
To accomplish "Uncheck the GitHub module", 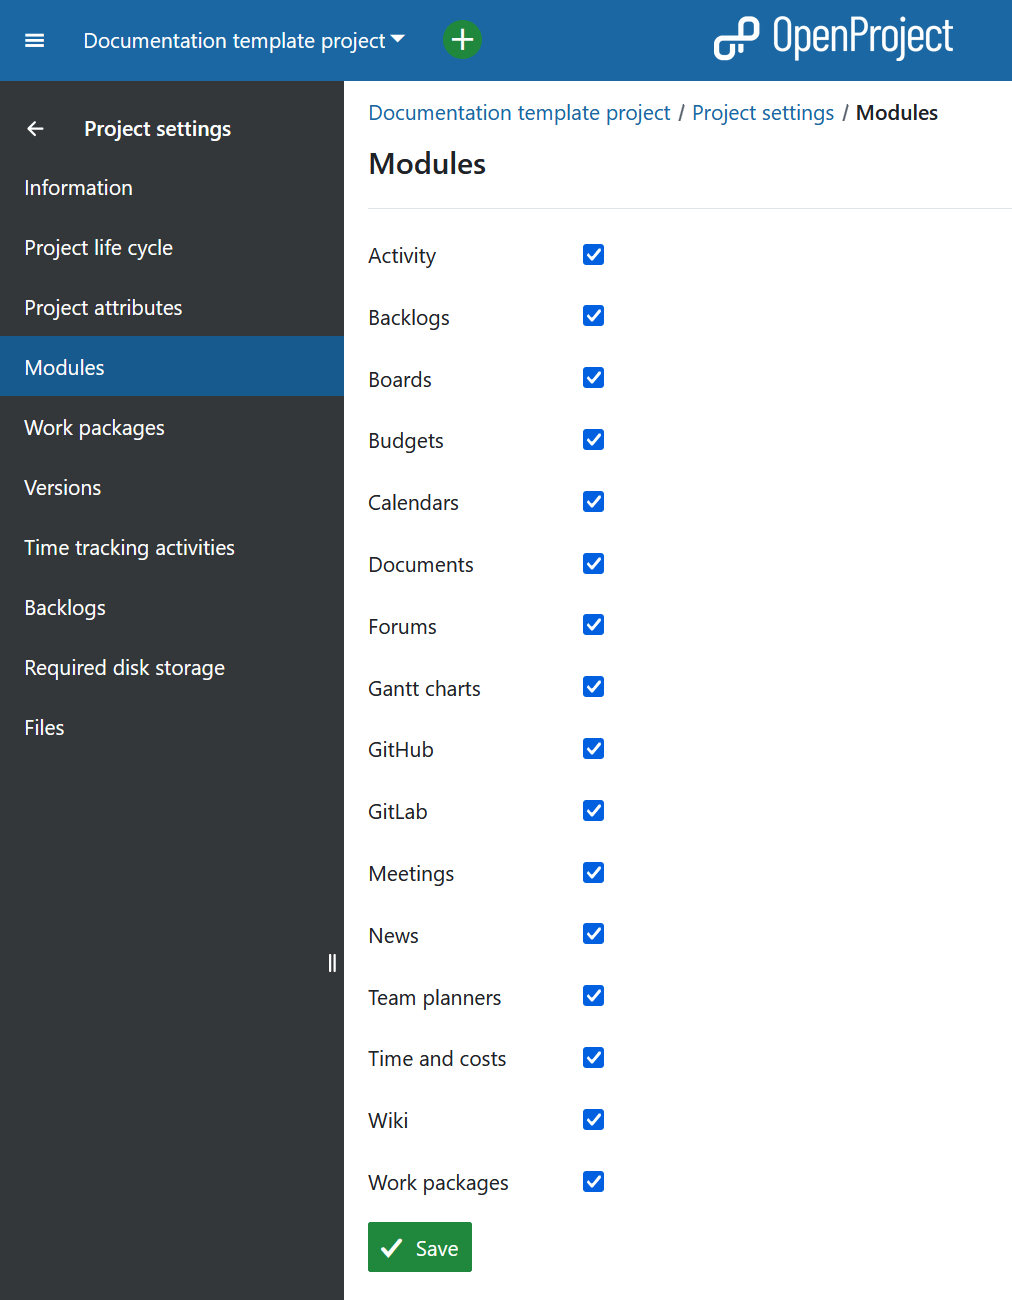I will (594, 749).
